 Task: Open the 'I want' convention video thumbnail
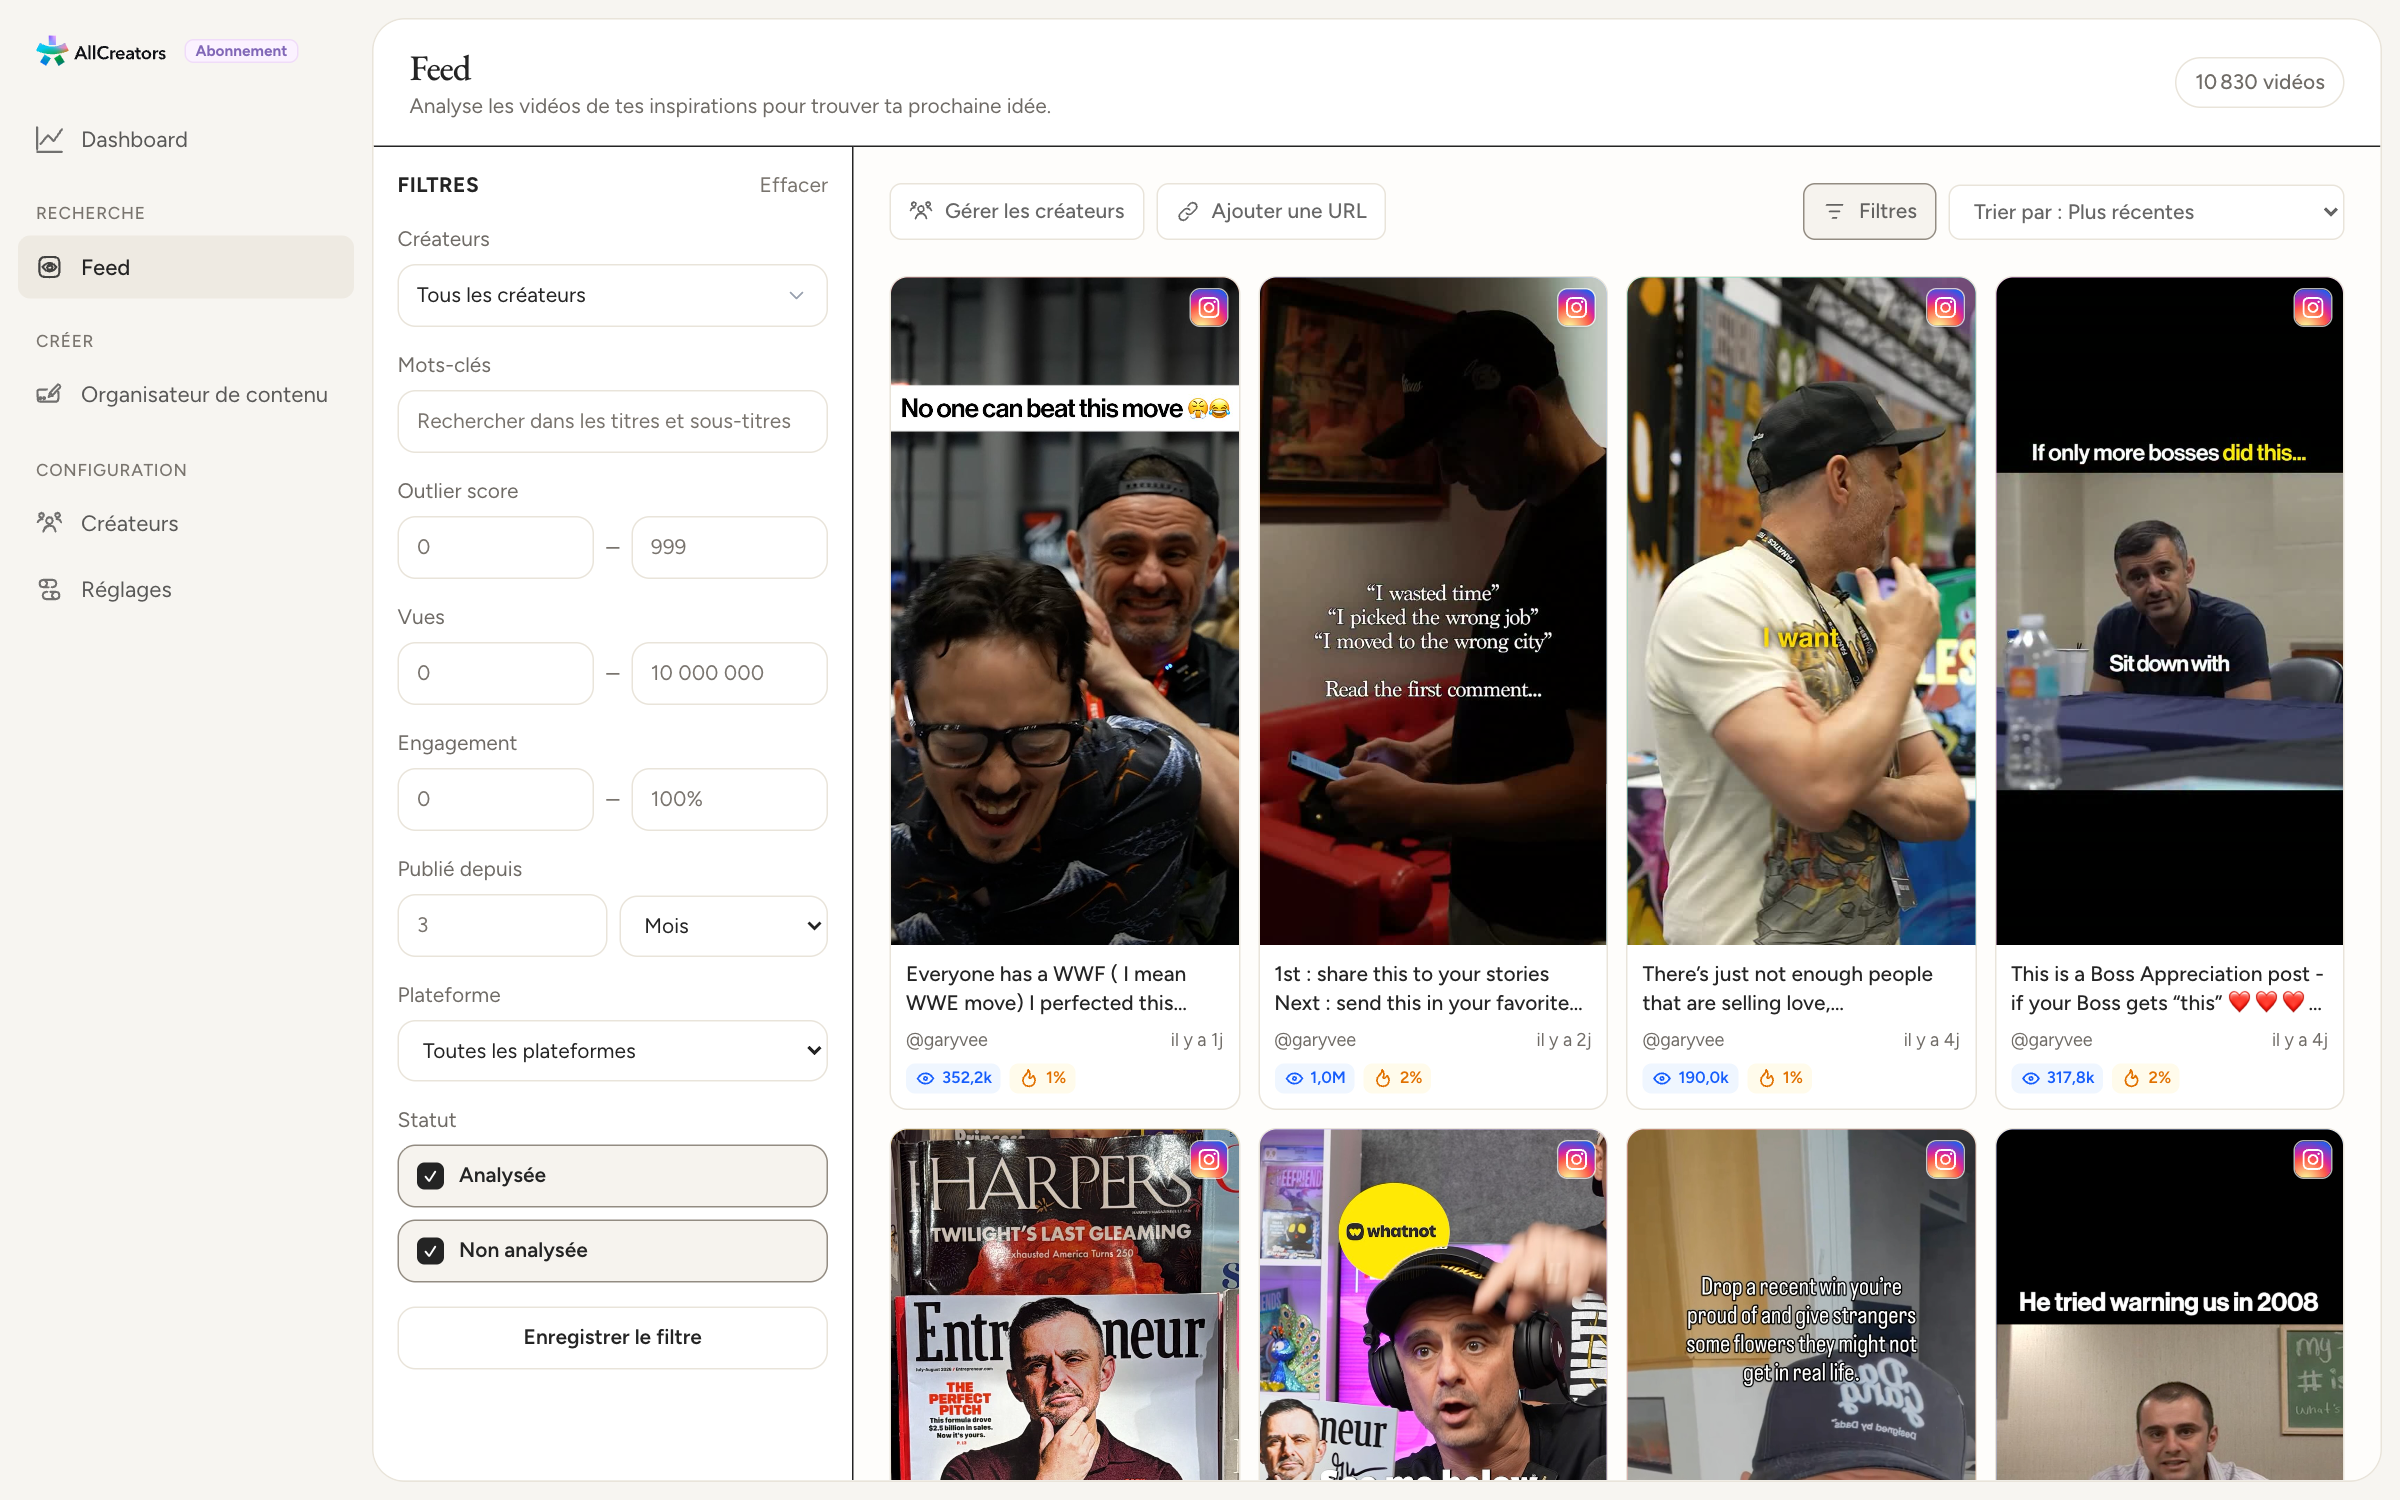[x=1801, y=611]
